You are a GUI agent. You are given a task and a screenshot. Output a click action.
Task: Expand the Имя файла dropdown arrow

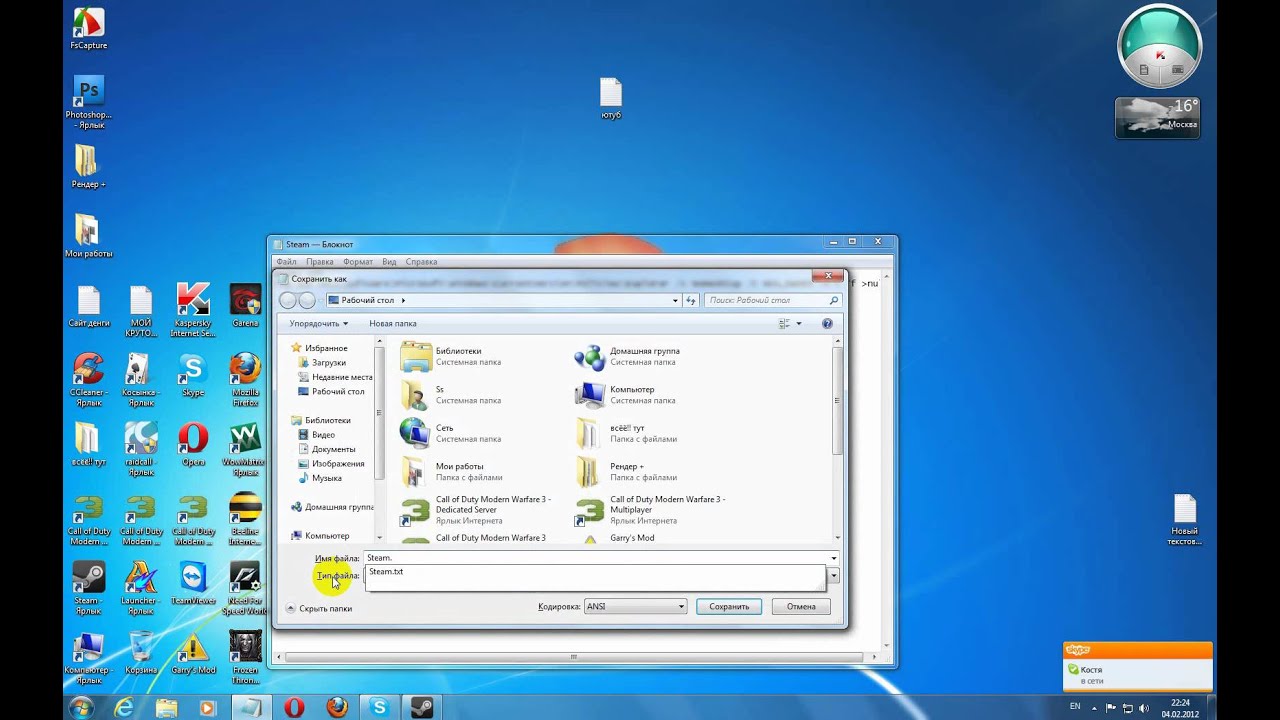(x=833, y=558)
